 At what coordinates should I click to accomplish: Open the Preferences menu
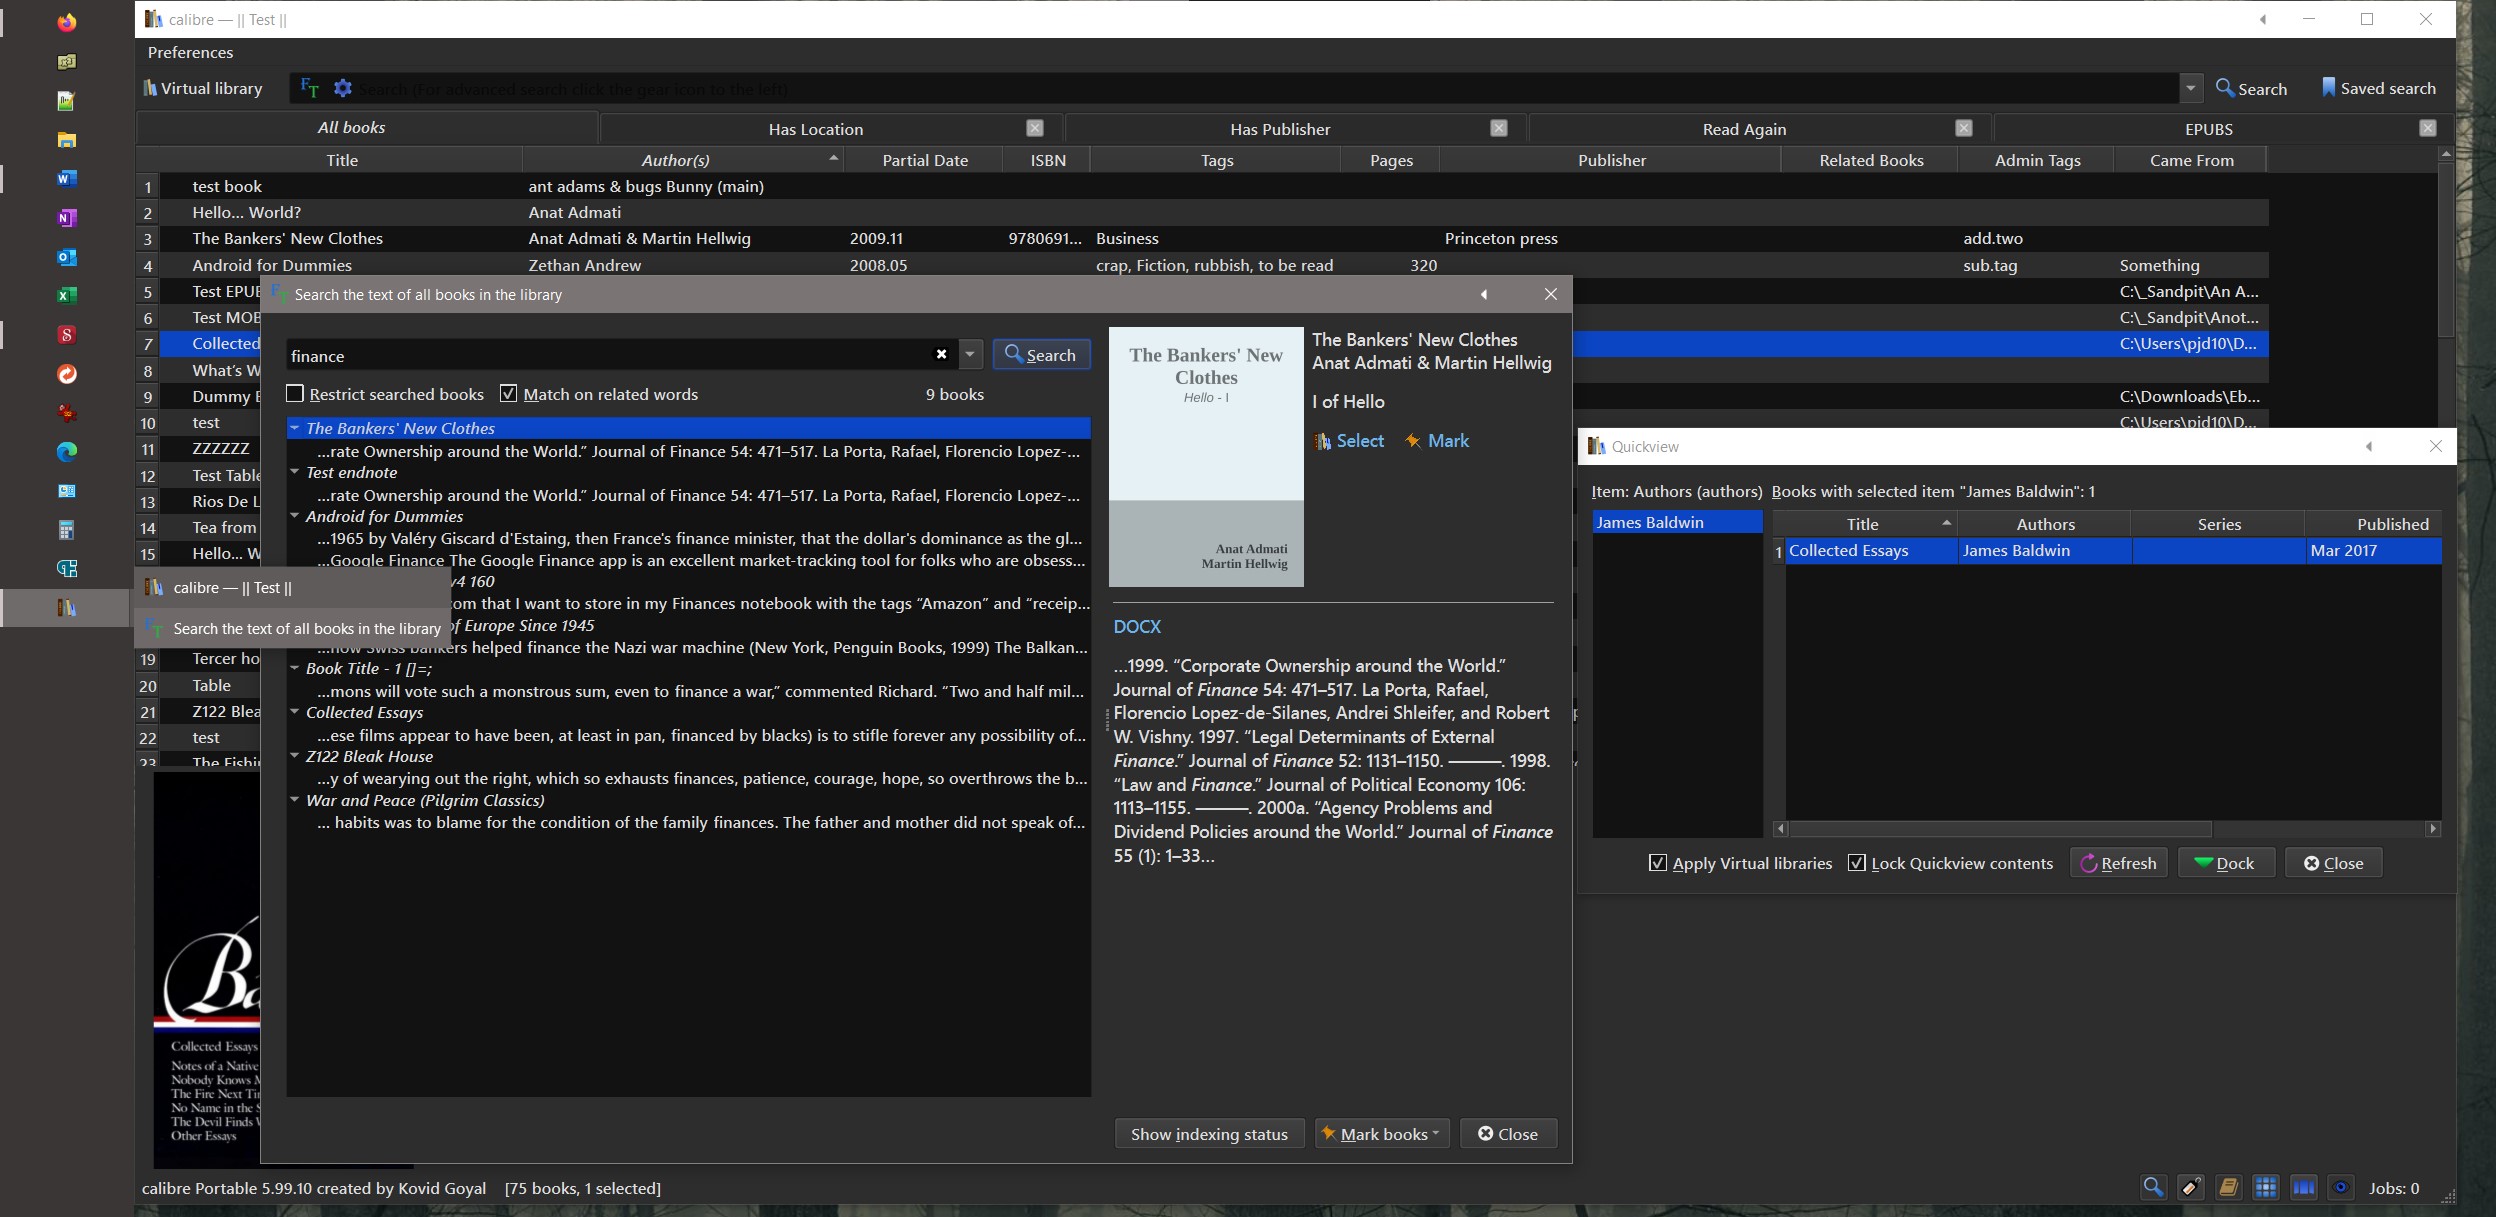tap(190, 52)
